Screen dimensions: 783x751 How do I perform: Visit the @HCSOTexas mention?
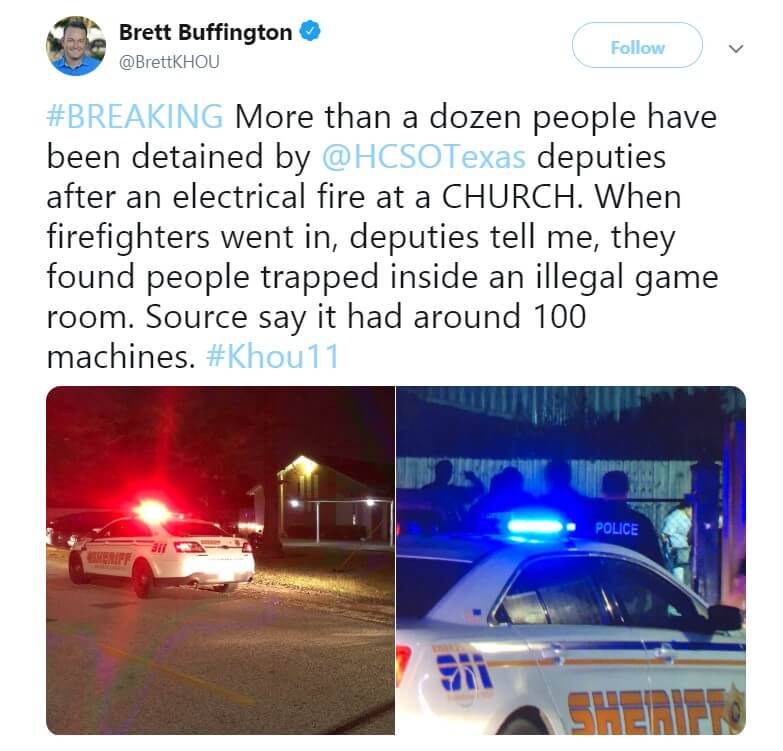423,156
